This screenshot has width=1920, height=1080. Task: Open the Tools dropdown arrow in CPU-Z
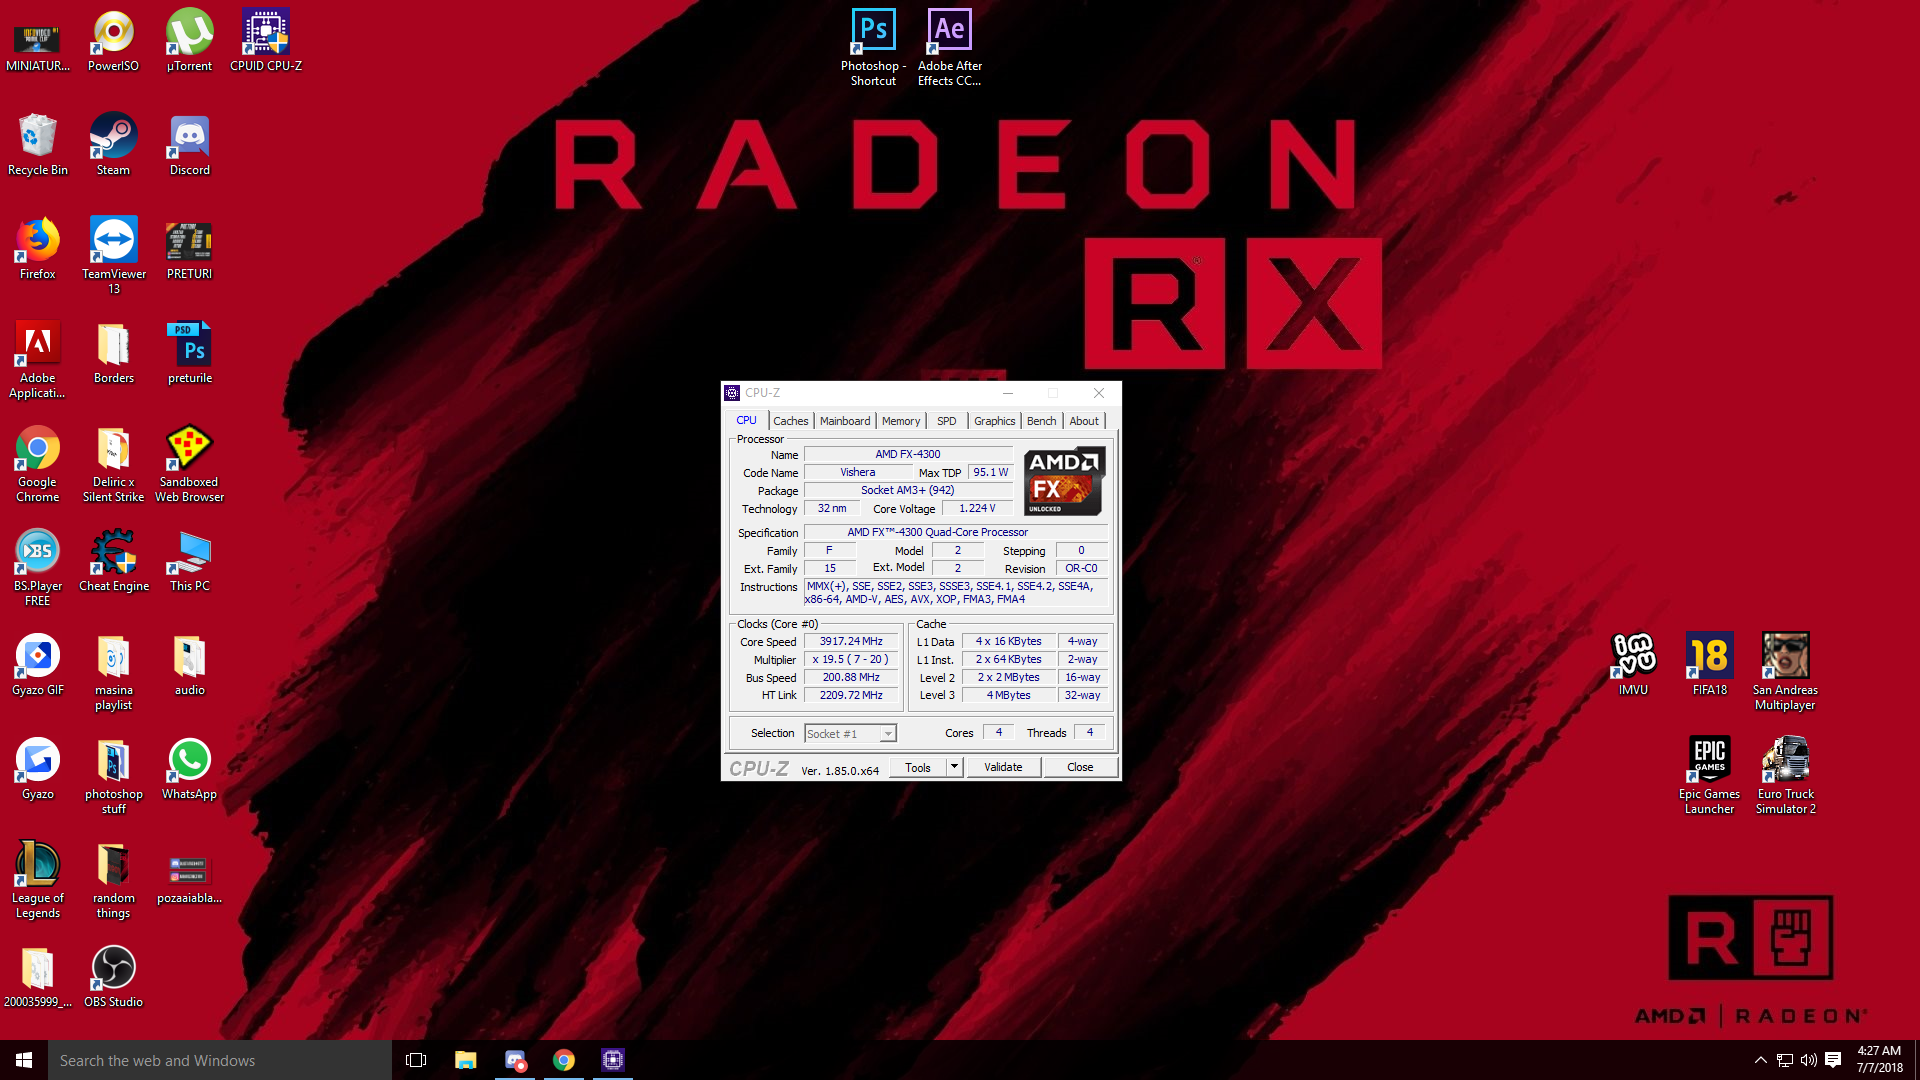[954, 767]
